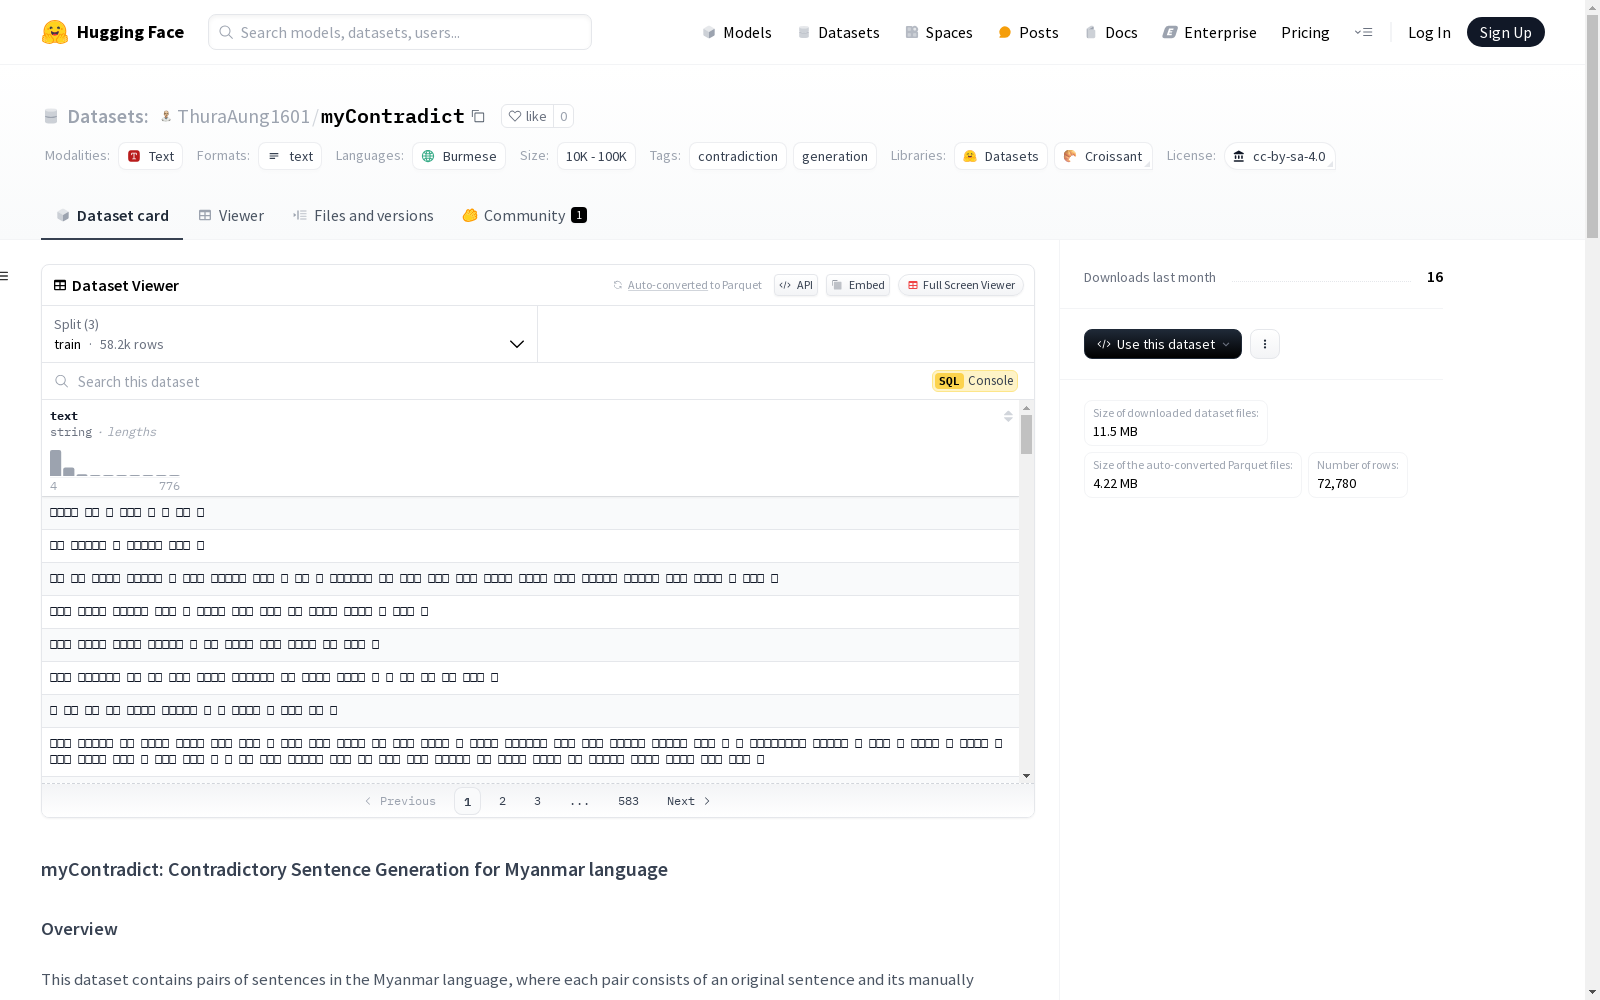The height and width of the screenshot is (1000, 1600).
Task: View Pricing page
Action: pyautogui.click(x=1305, y=32)
